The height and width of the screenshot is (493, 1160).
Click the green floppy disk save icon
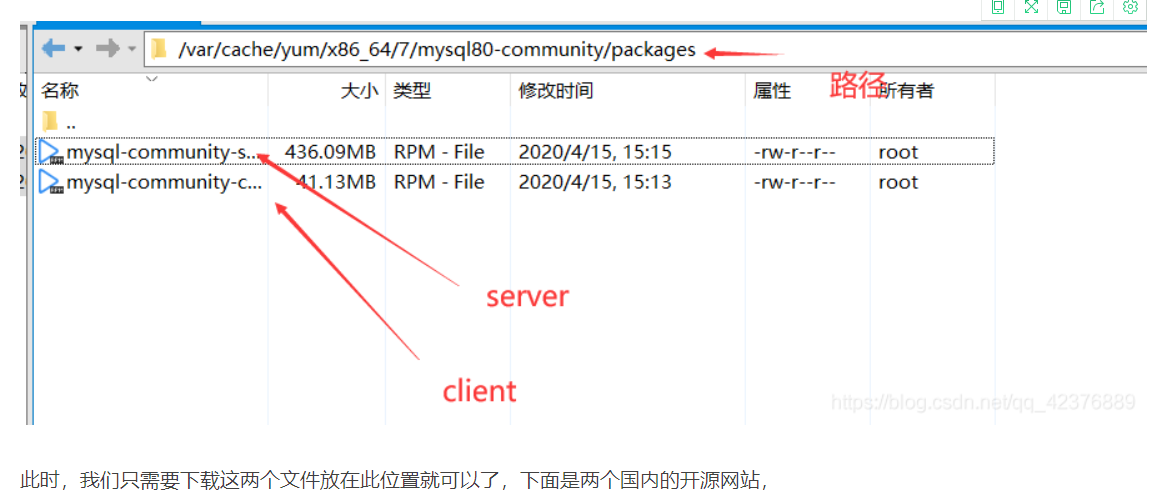1064,7
